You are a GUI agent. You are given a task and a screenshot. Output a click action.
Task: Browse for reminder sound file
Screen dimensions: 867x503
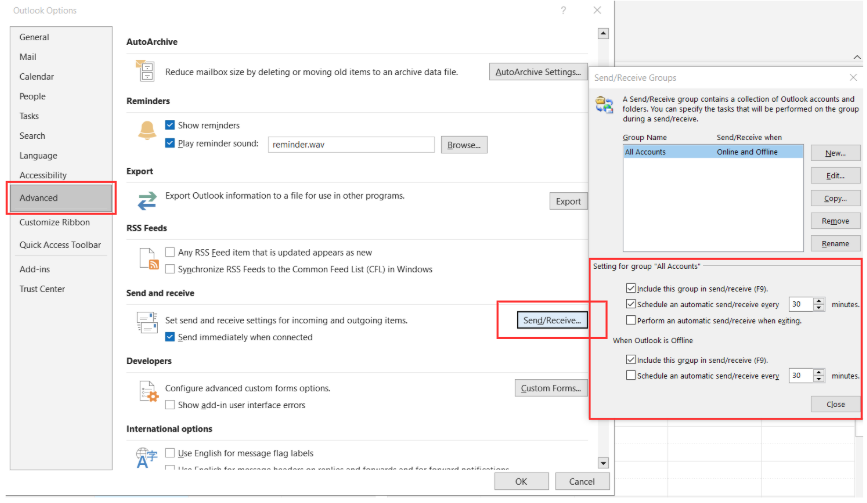pos(464,145)
